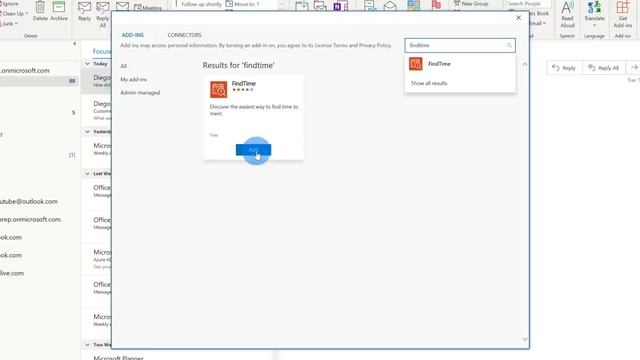The height and width of the screenshot is (360, 640).
Task: Click the Forward envelope icon in ribbon
Action: (122, 7)
